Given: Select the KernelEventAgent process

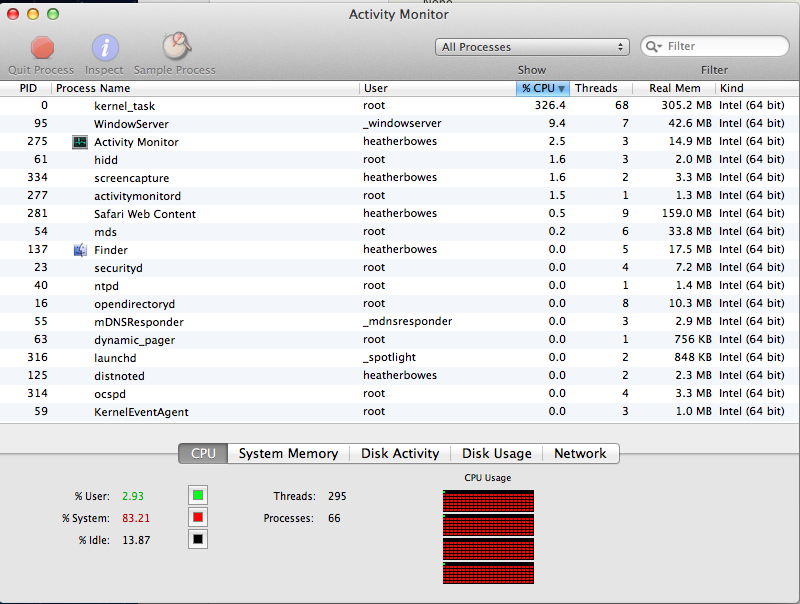Looking at the screenshot, I should point(141,412).
